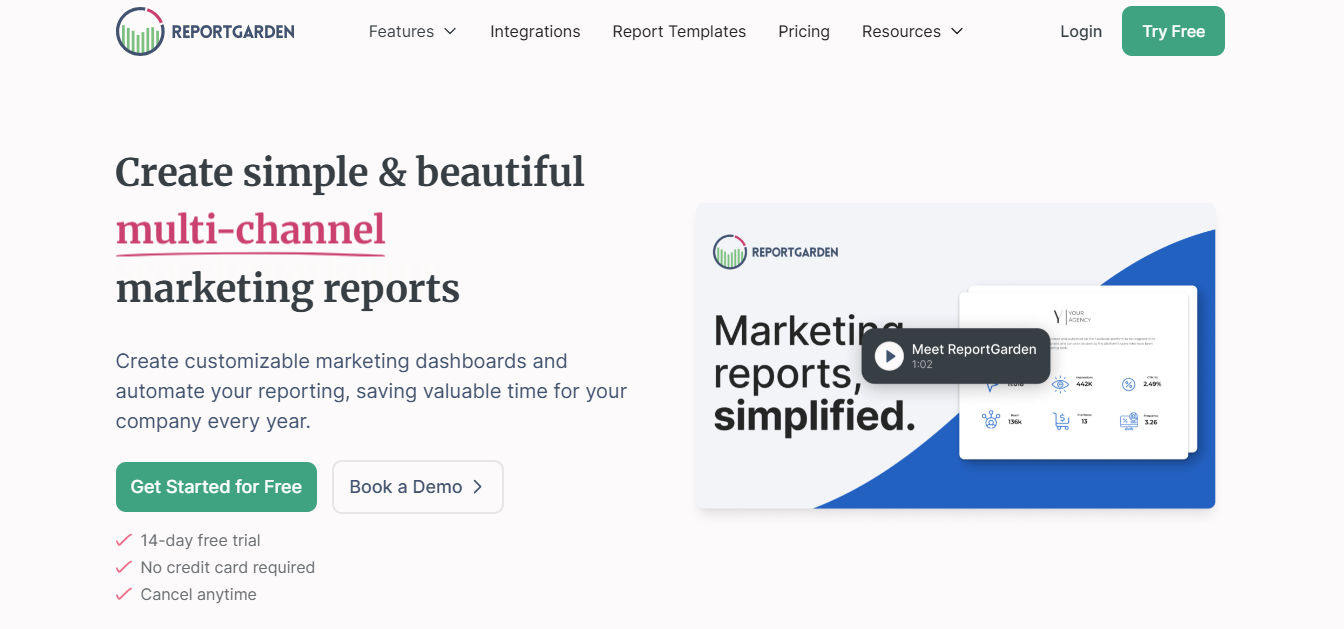This screenshot has height=629, width=1344.
Task: Click the Frequency monitor icon showing 3.26
Action: 1129,421
